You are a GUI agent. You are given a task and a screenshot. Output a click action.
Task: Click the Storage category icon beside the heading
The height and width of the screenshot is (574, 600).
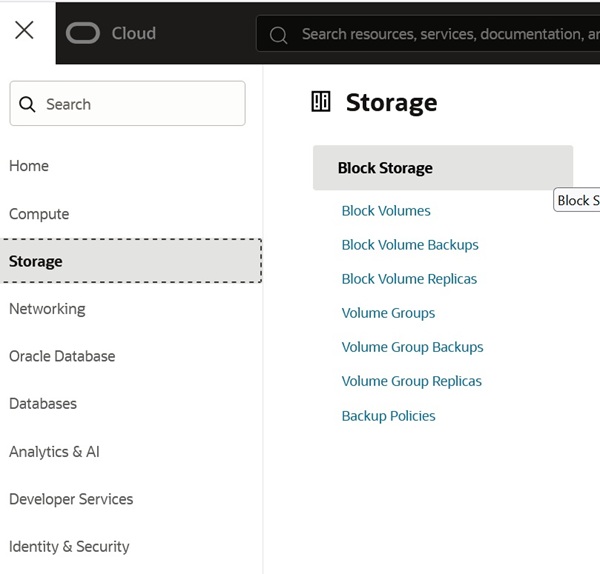(x=321, y=102)
